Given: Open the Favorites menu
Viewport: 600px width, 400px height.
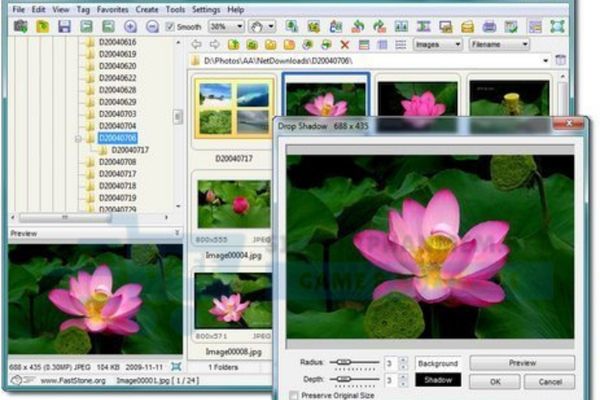Looking at the screenshot, I should [x=112, y=9].
